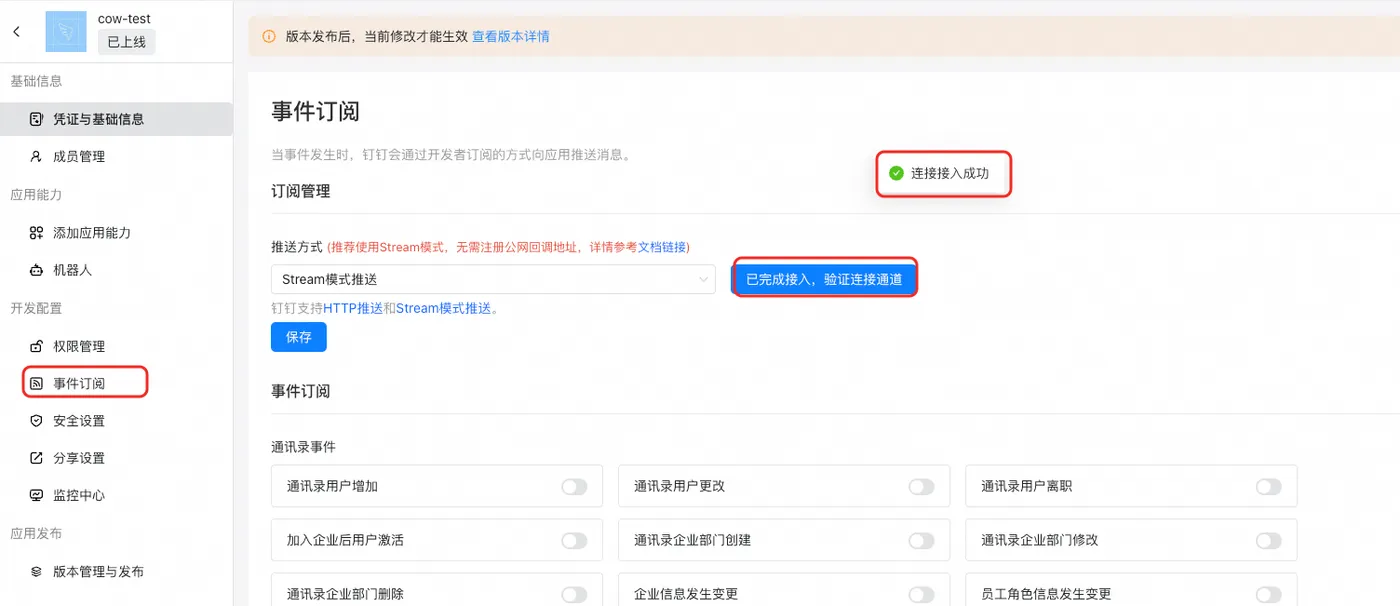Viewport: 1400px width, 606px height.
Task: Click the 事件订阅 page heading
Action: point(315,111)
